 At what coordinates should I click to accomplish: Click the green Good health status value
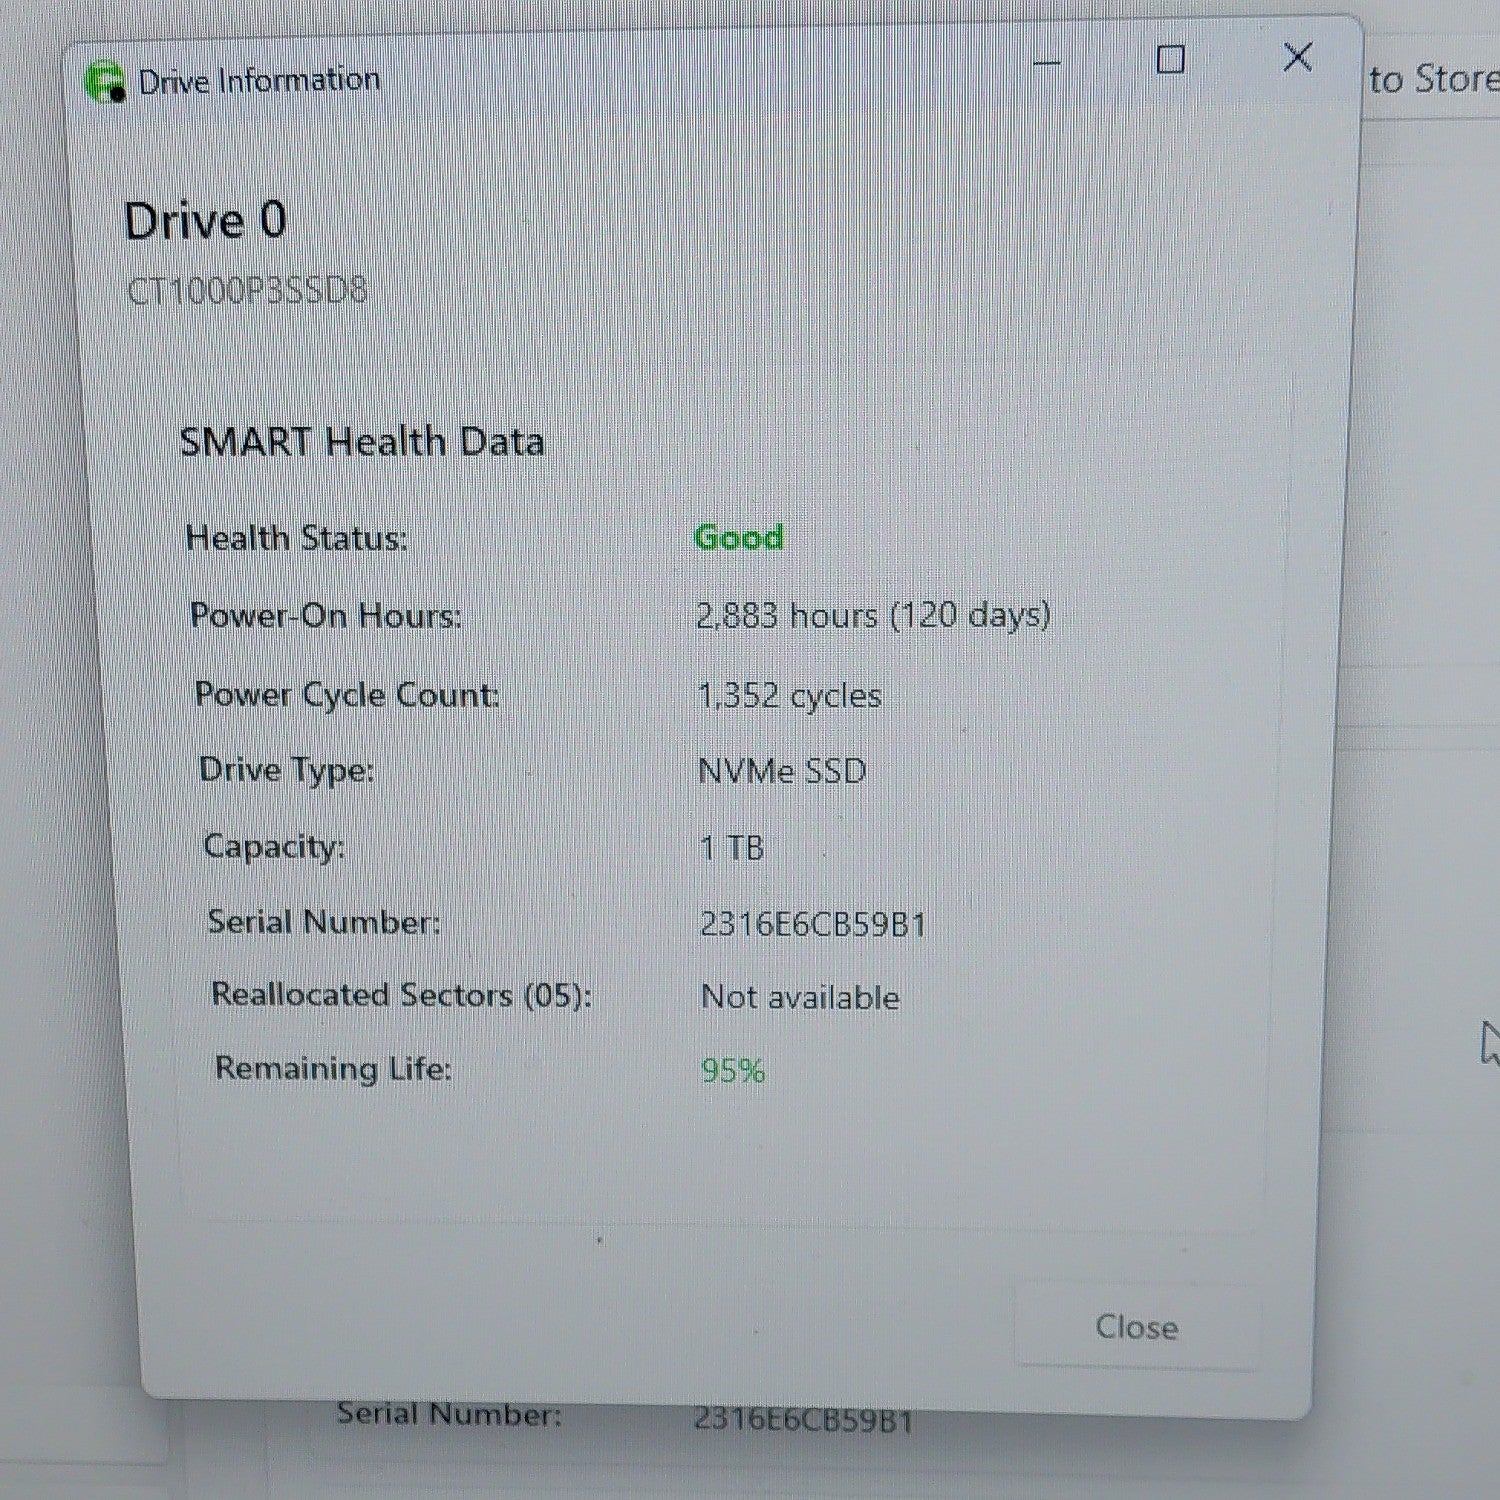pyautogui.click(x=739, y=537)
